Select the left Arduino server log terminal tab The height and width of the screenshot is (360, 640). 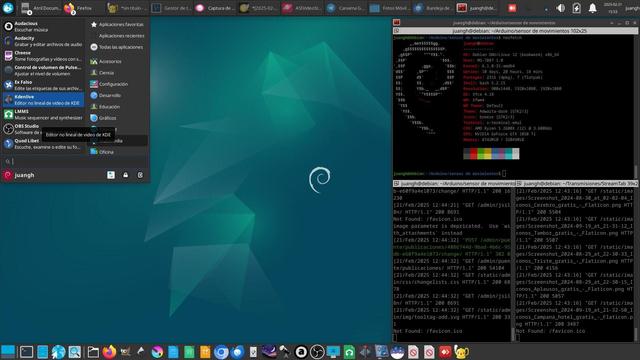click(453, 184)
